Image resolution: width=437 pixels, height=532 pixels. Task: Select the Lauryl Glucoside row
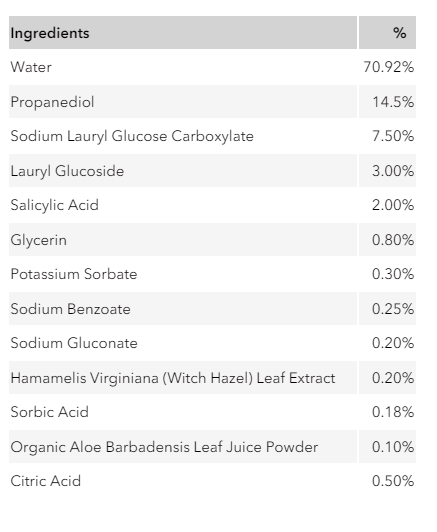[212, 171]
